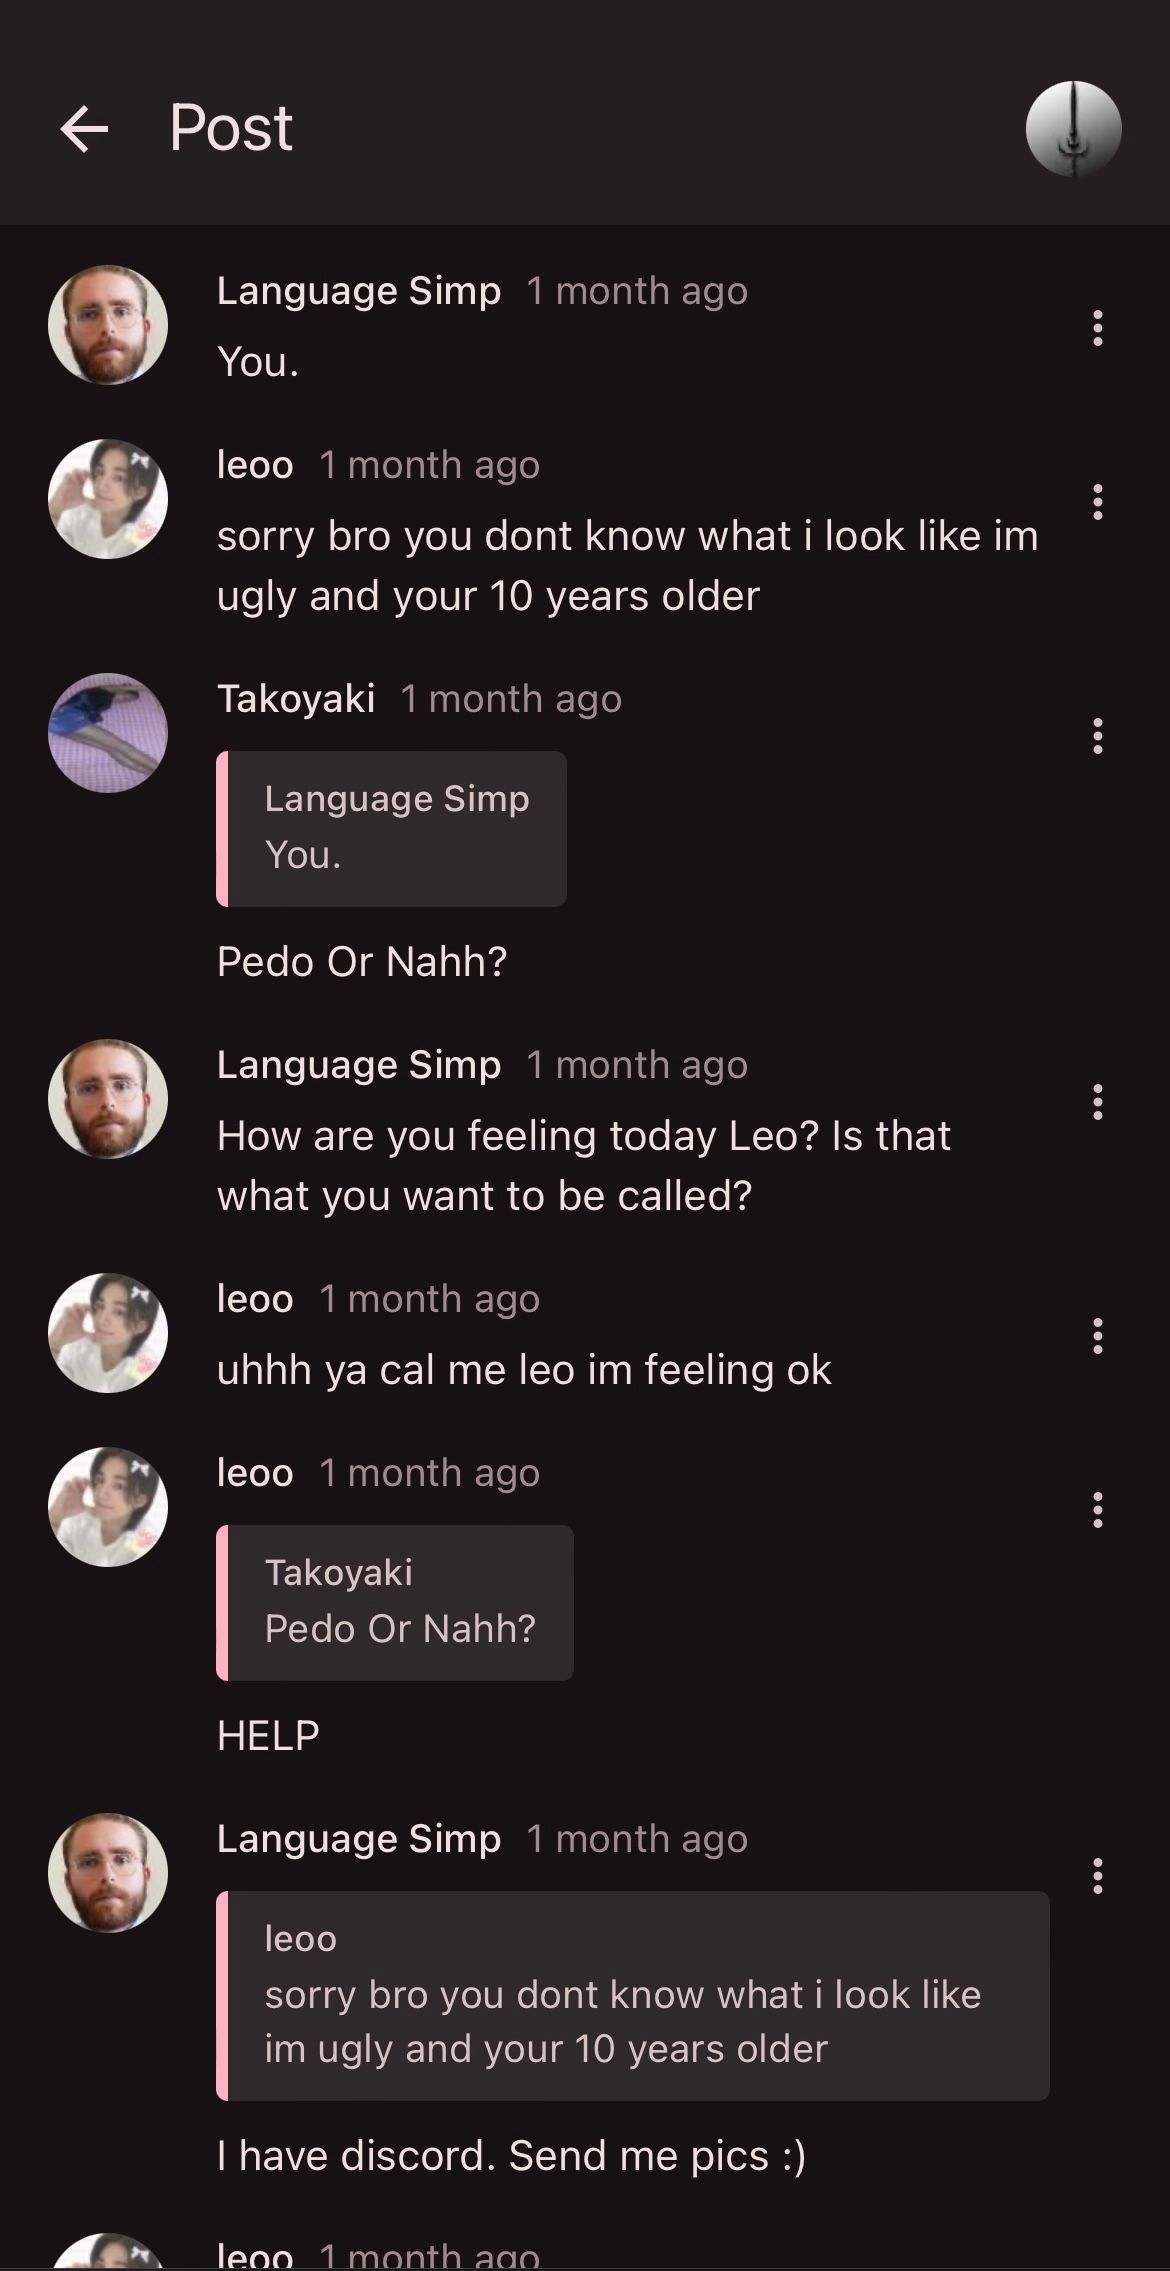
Task: Open options for "I have discord" comment
Action: pyautogui.click(x=1097, y=1876)
